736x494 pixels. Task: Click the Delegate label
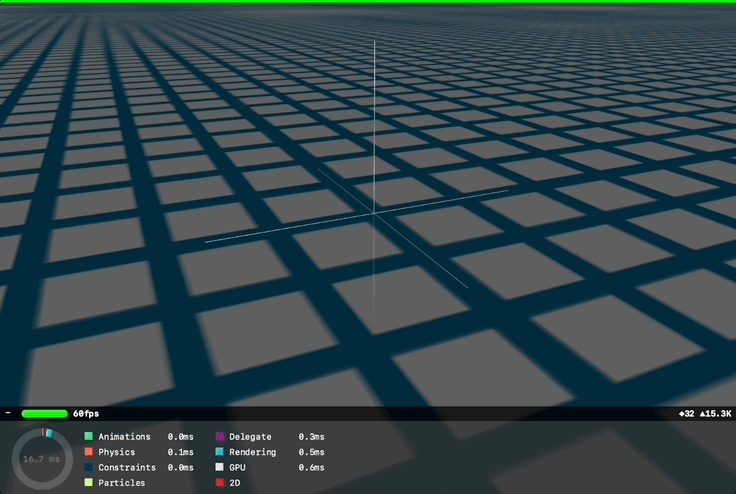pos(250,437)
